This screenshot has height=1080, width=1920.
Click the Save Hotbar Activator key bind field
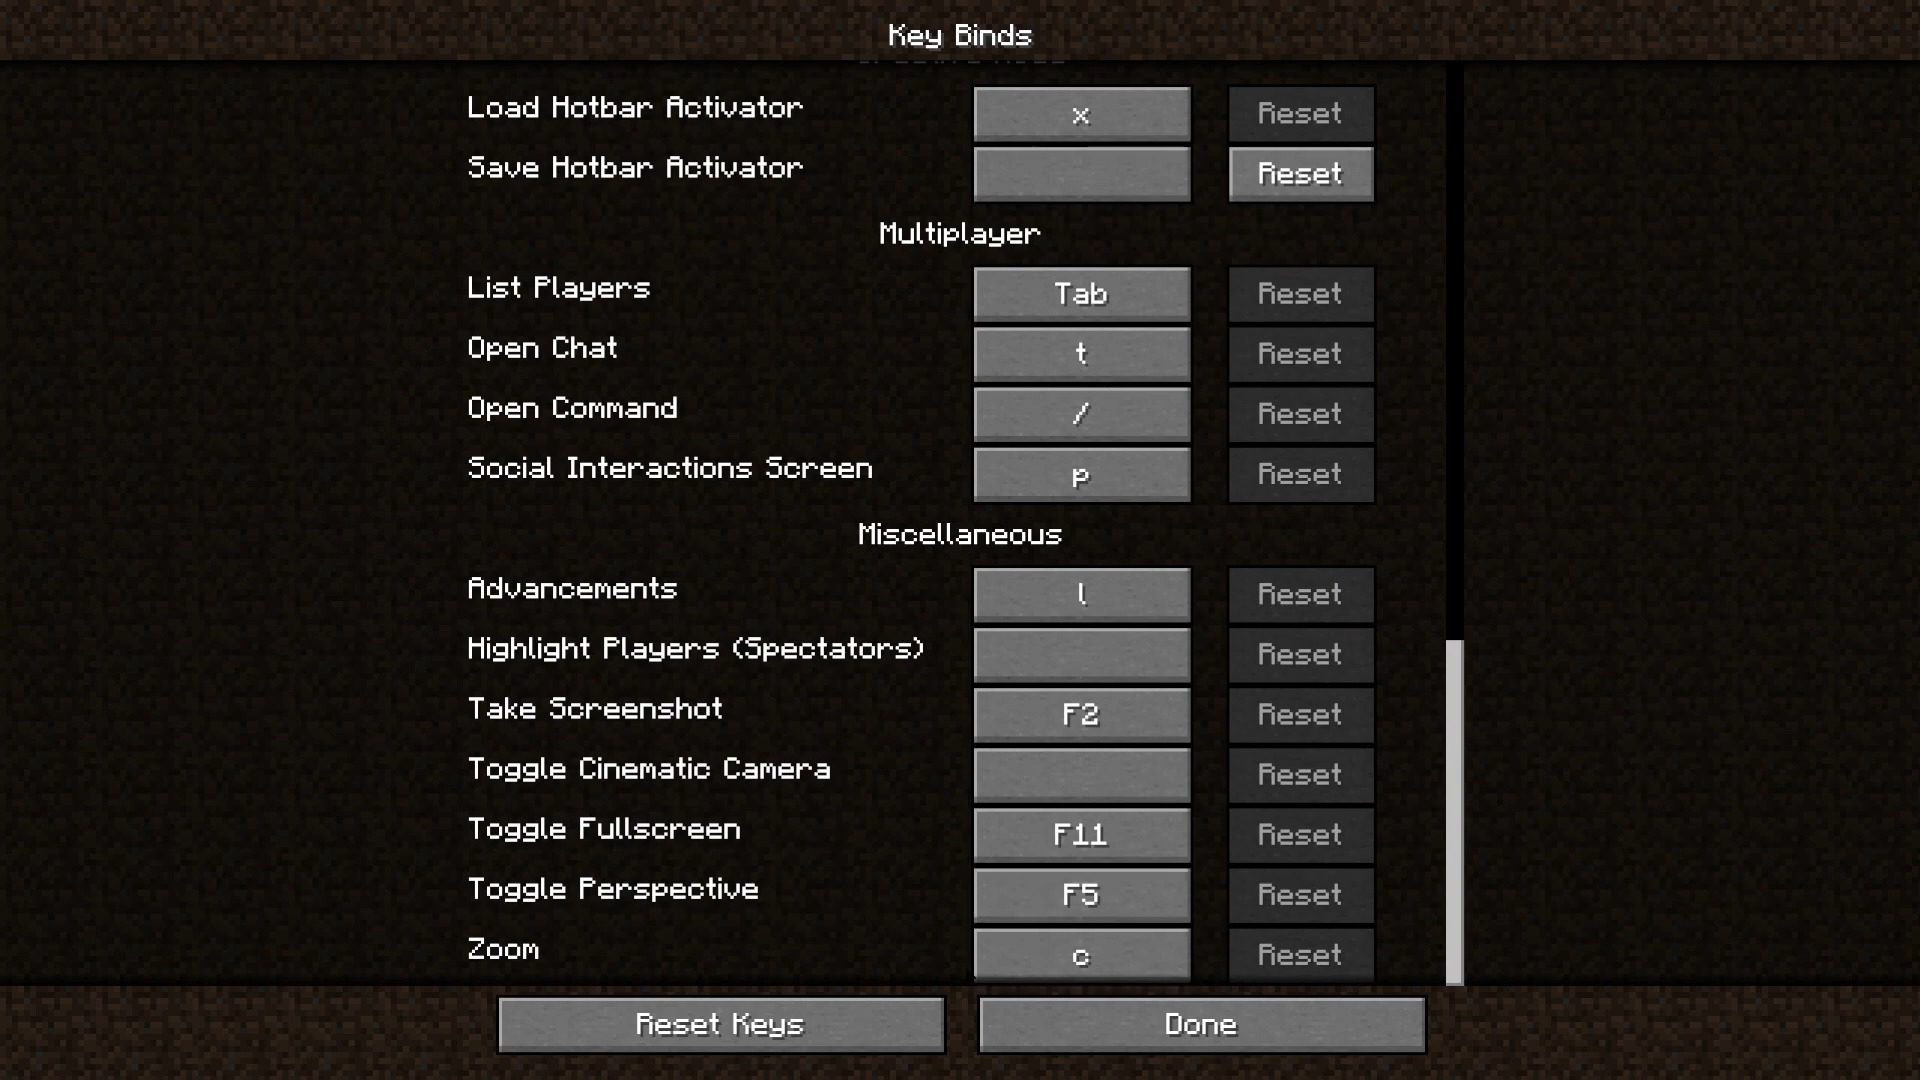(x=1081, y=173)
